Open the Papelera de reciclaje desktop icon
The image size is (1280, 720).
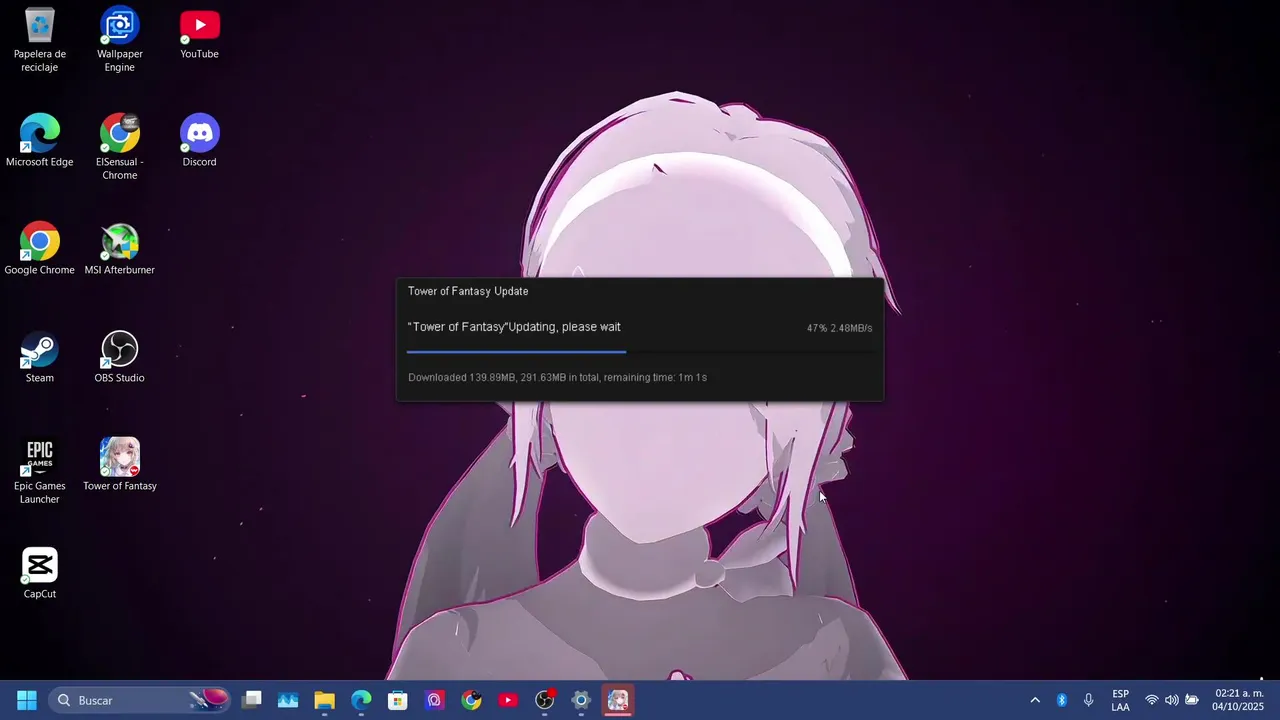pos(40,40)
